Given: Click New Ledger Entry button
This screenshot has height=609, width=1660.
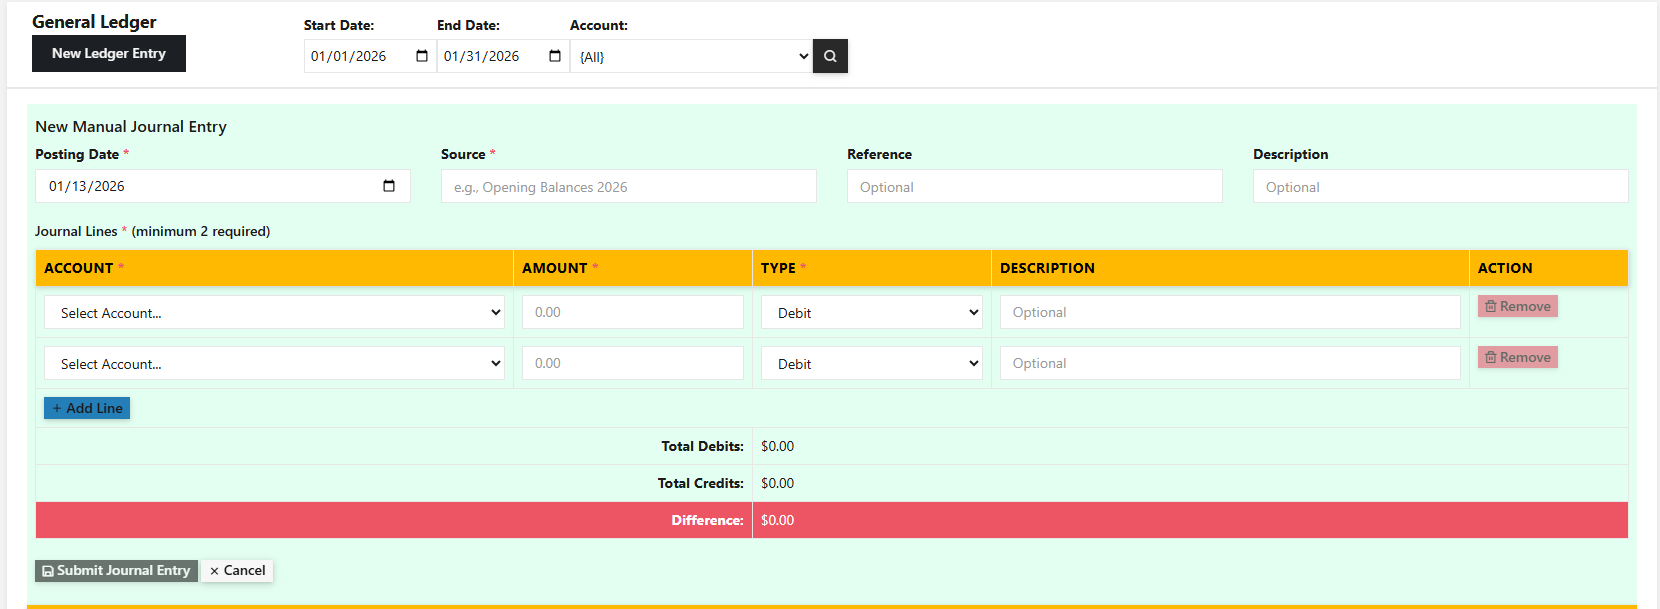Looking at the screenshot, I should (x=109, y=54).
